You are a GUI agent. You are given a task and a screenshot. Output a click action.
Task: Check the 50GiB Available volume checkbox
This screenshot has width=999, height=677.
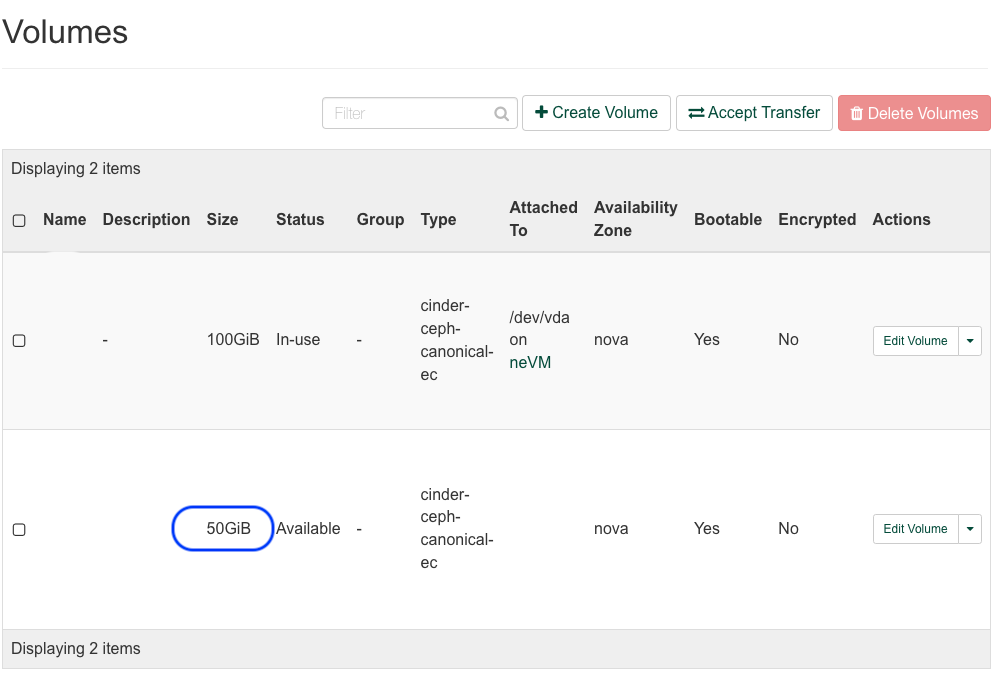pos(19,529)
